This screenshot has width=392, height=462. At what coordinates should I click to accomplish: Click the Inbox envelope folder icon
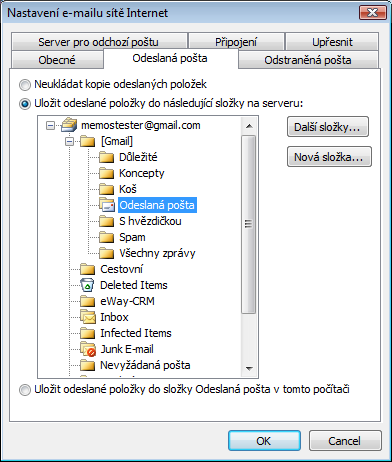88,317
